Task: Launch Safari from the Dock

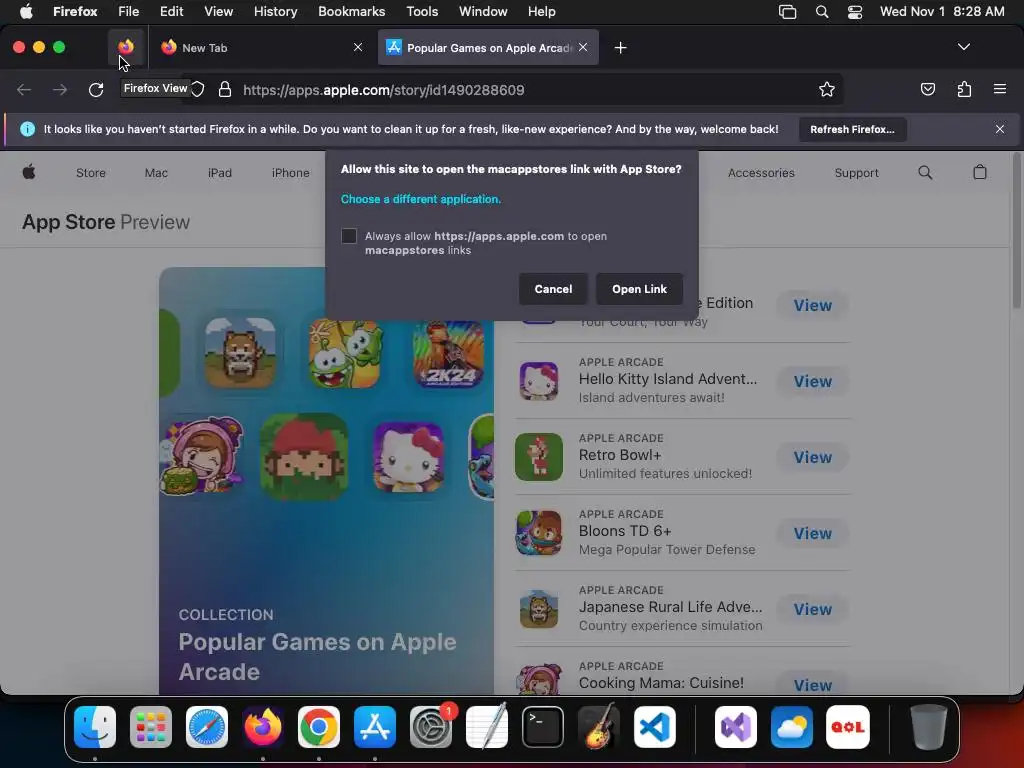Action: point(207,727)
